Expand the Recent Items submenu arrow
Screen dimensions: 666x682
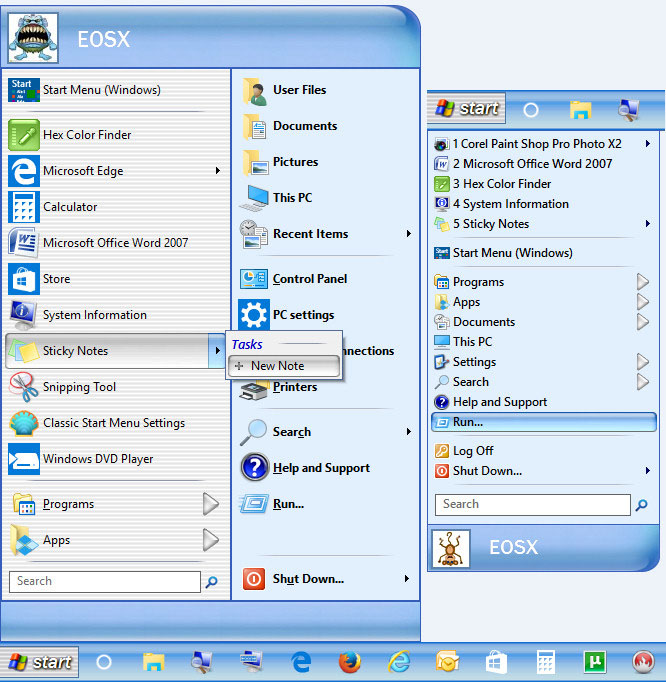point(408,234)
